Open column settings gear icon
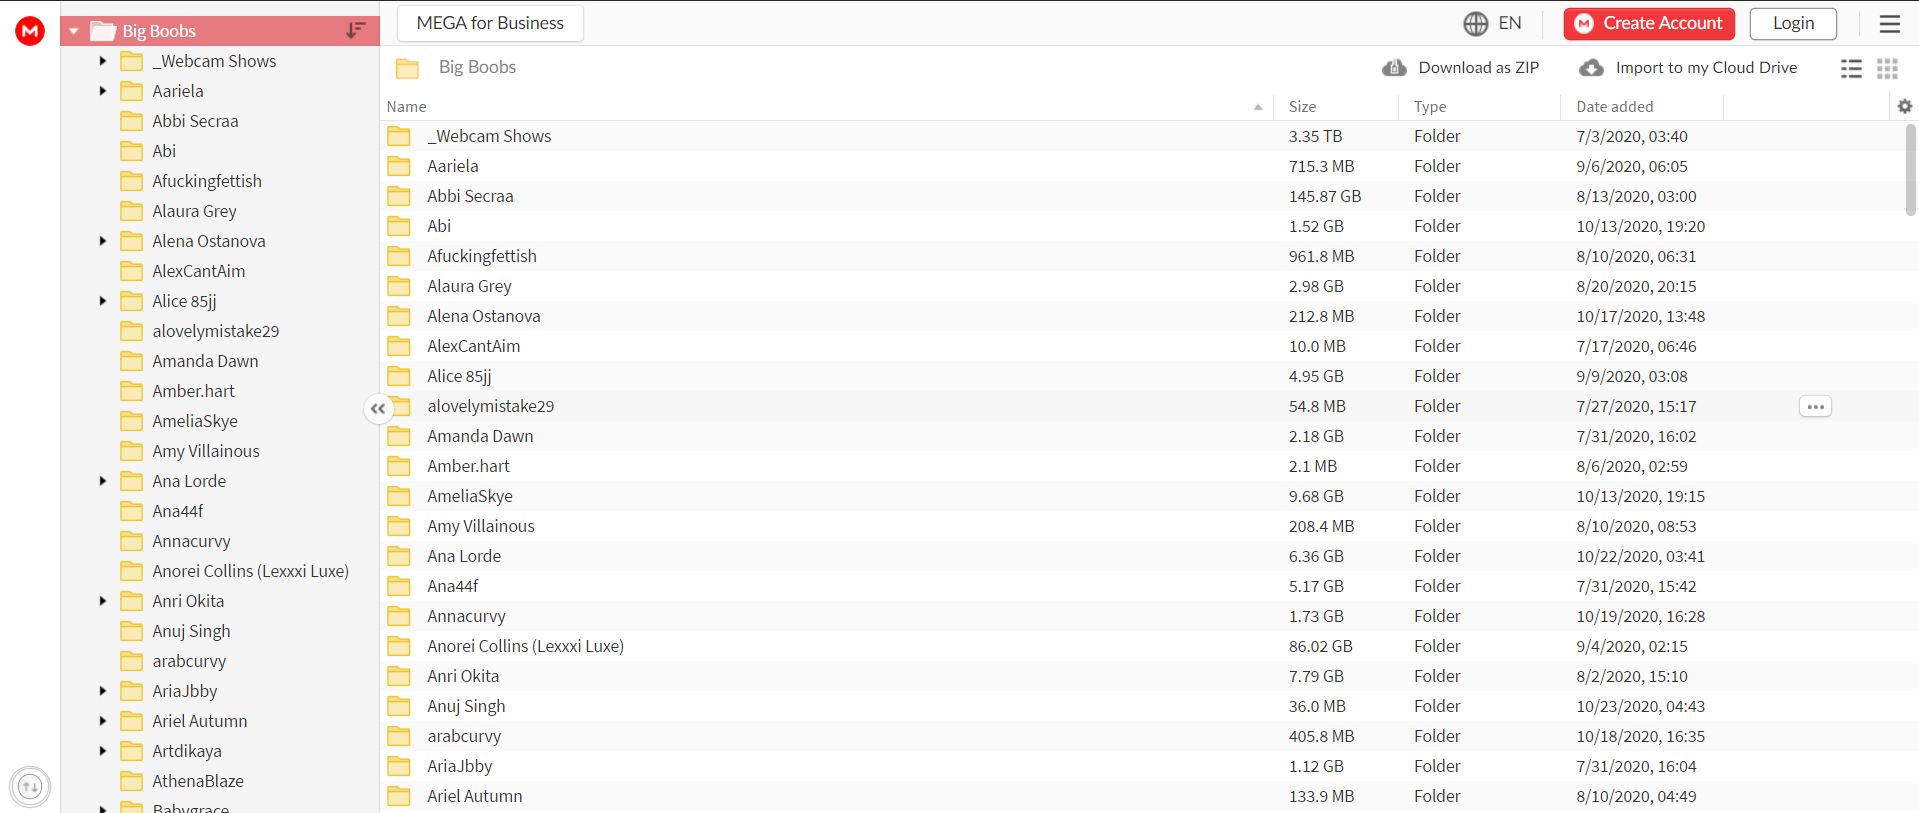Viewport: 1919px width, 813px height. coord(1904,106)
